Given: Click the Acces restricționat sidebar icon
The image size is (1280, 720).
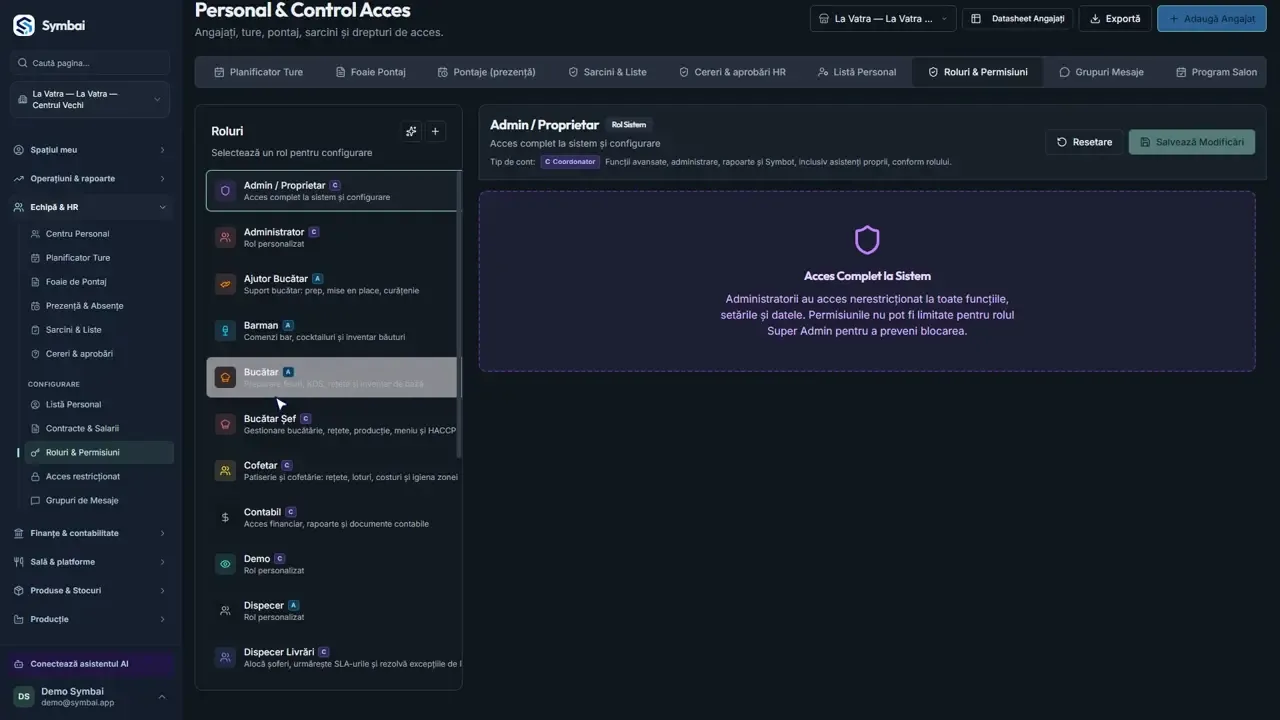Looking at the screenshot, I should tap(36, 476).
